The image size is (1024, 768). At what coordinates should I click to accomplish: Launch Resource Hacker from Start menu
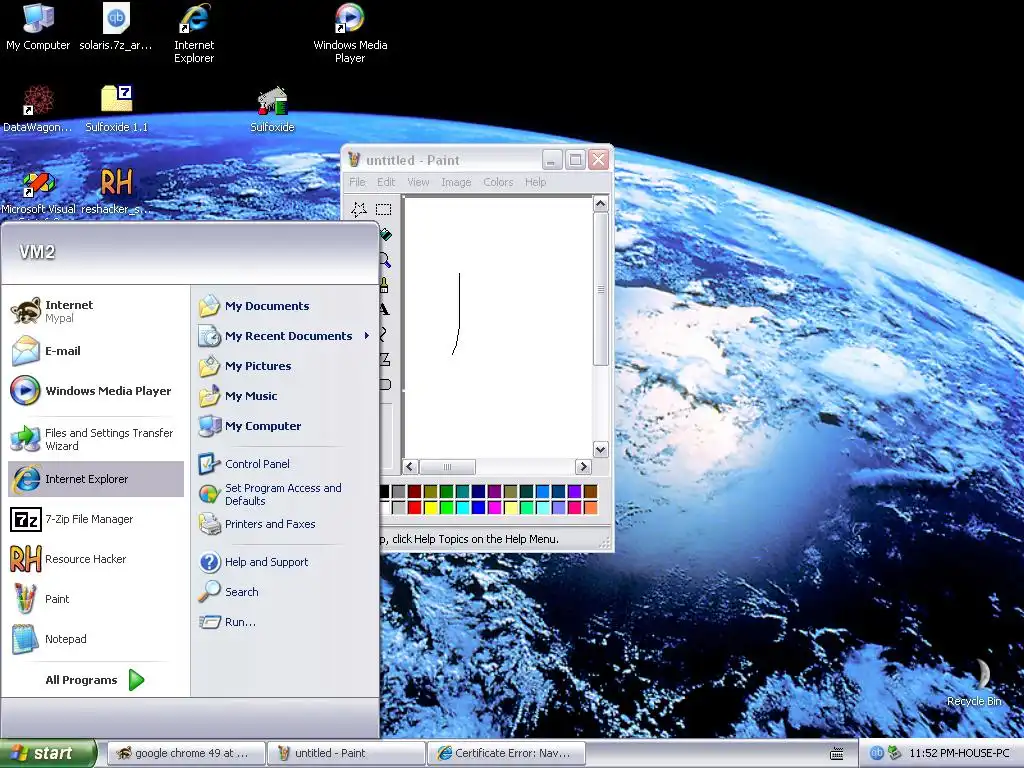[x=95, y=559]
